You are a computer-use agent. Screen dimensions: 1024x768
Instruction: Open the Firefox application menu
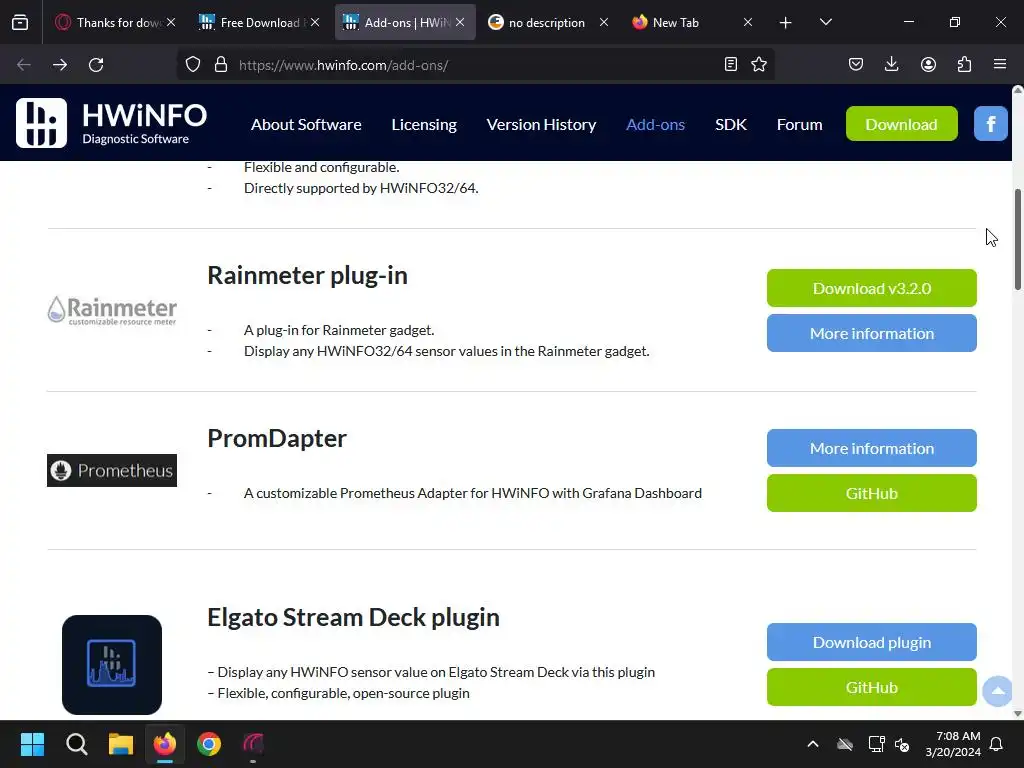click(1000, 64)
